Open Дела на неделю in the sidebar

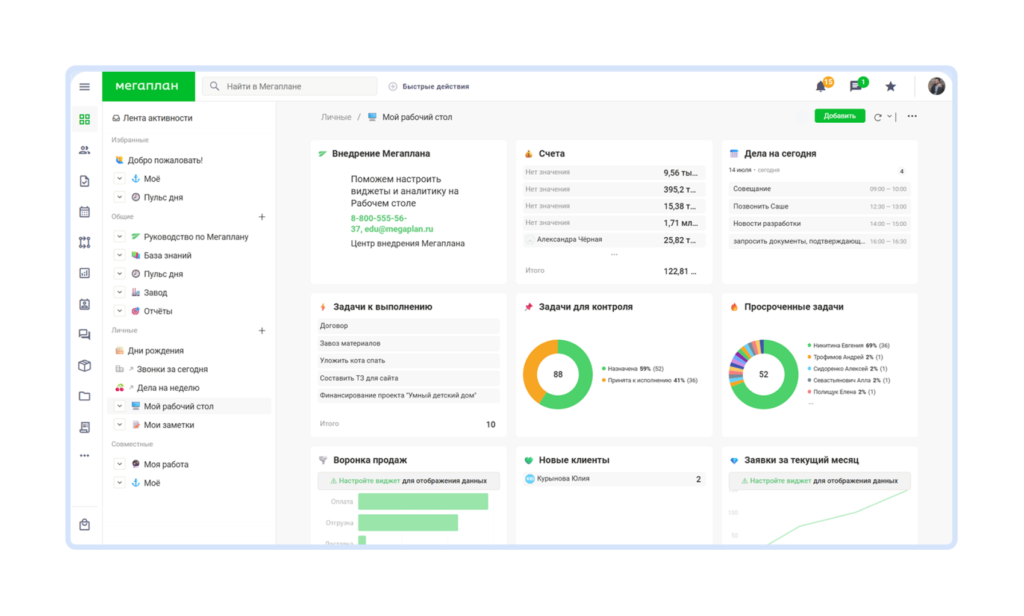point(167,388)
